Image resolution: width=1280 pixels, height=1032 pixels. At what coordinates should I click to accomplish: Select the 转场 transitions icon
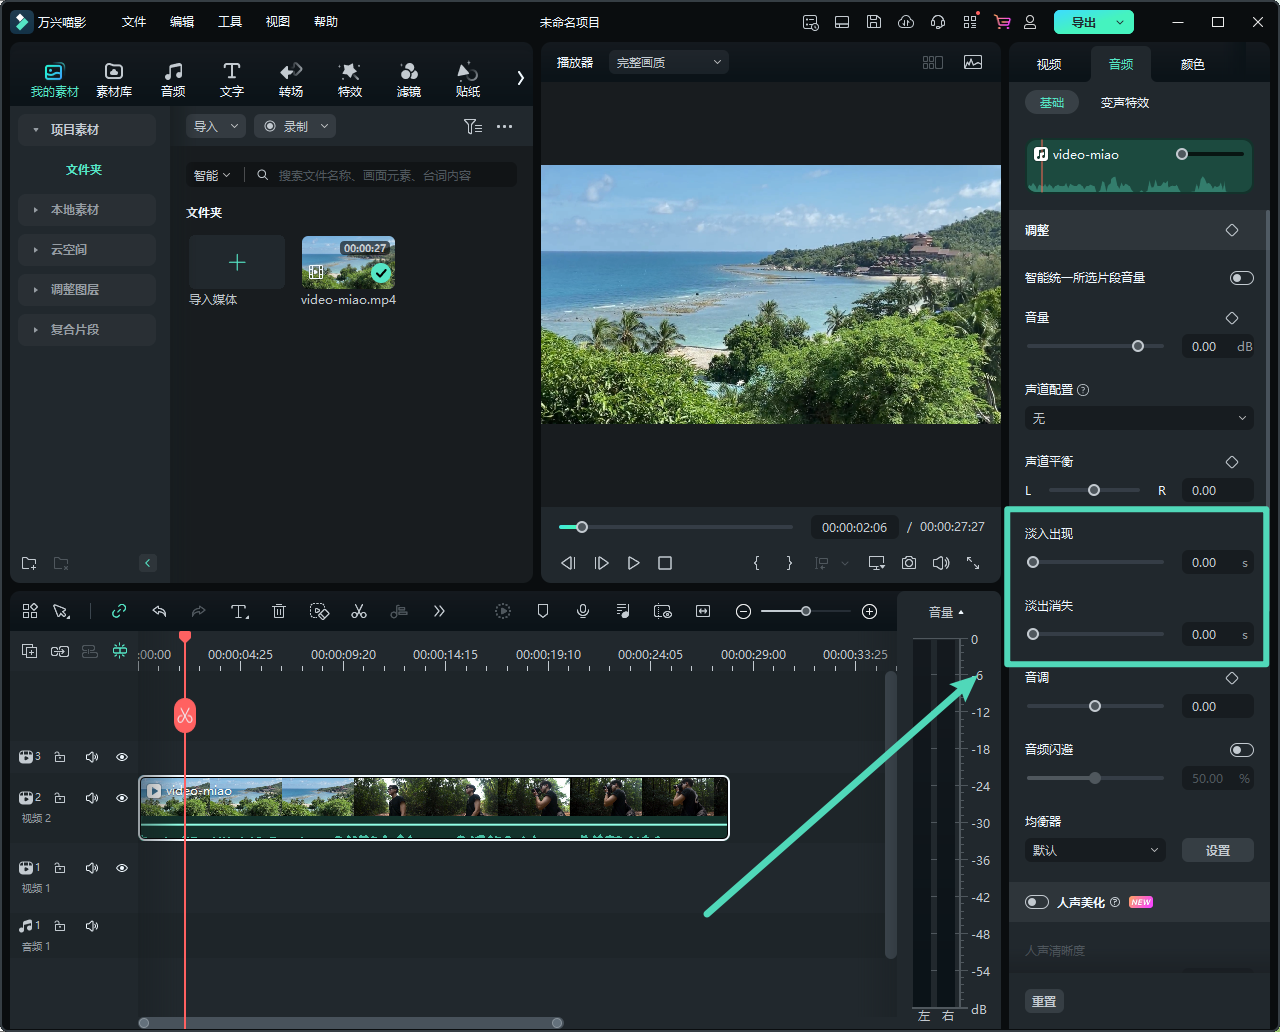(x=291, y=79)
